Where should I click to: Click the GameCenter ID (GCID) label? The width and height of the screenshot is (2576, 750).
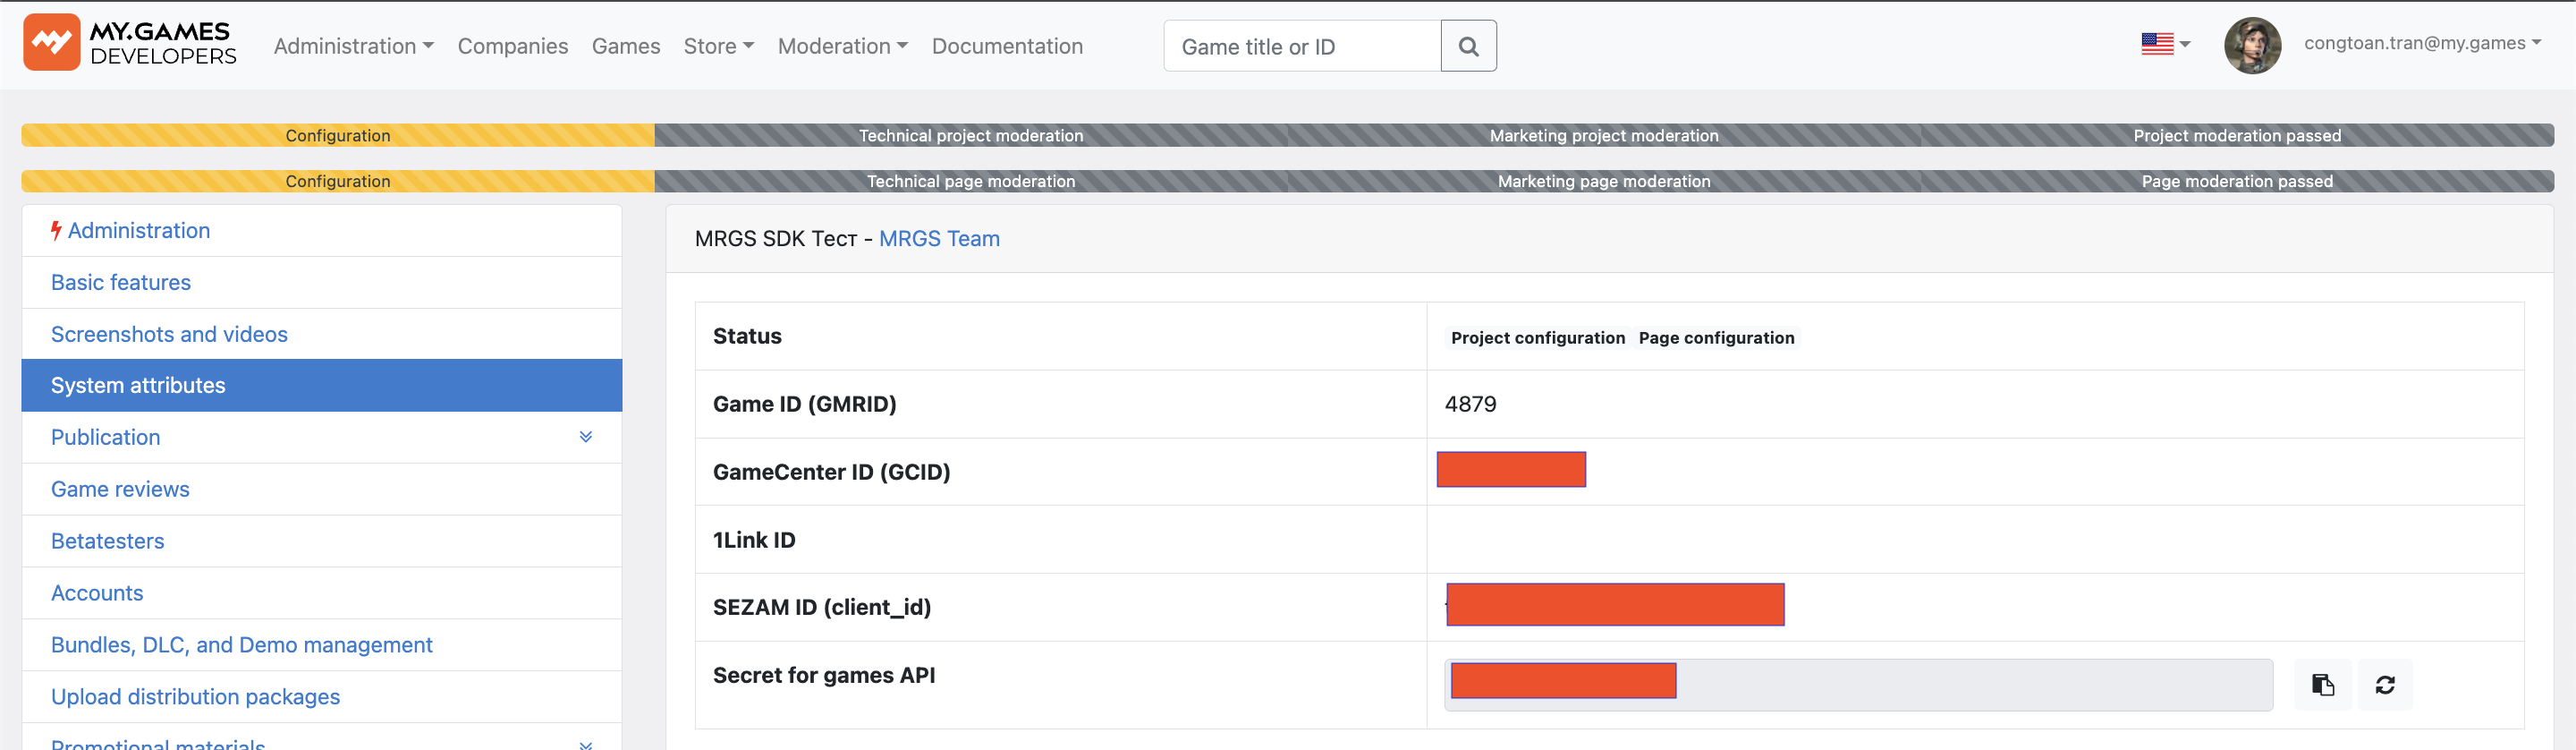tap(831, 472)
